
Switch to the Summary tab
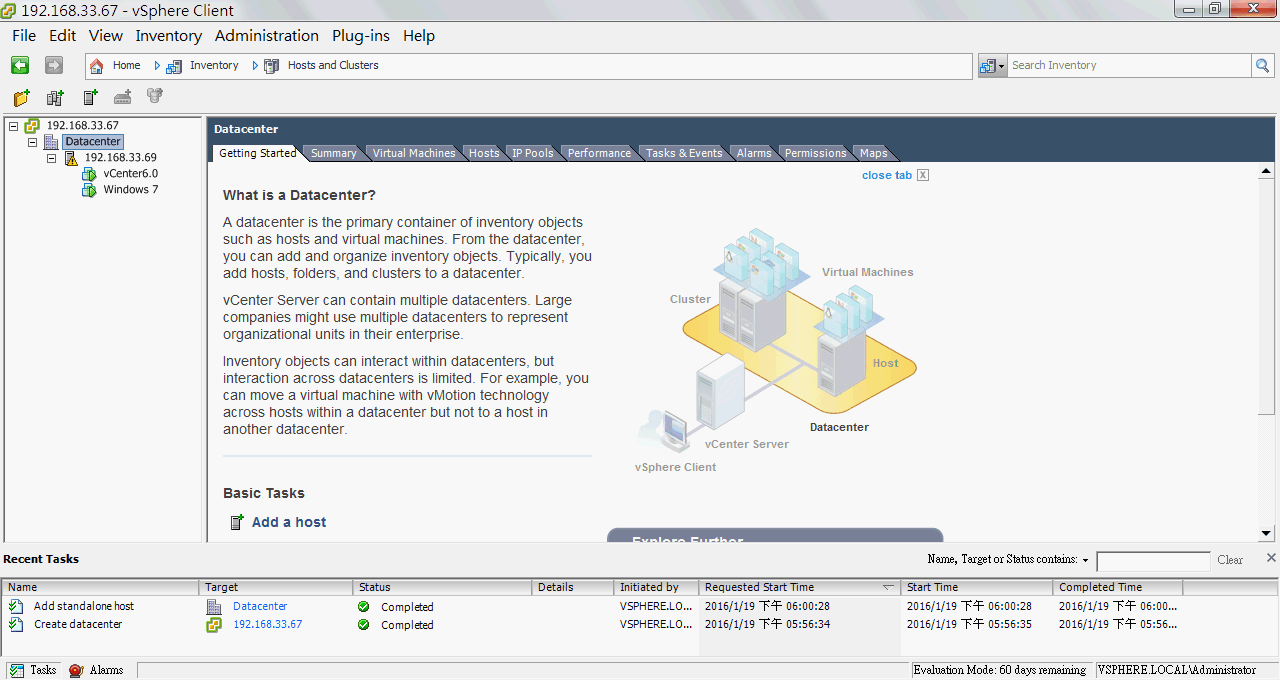[333, 153]
